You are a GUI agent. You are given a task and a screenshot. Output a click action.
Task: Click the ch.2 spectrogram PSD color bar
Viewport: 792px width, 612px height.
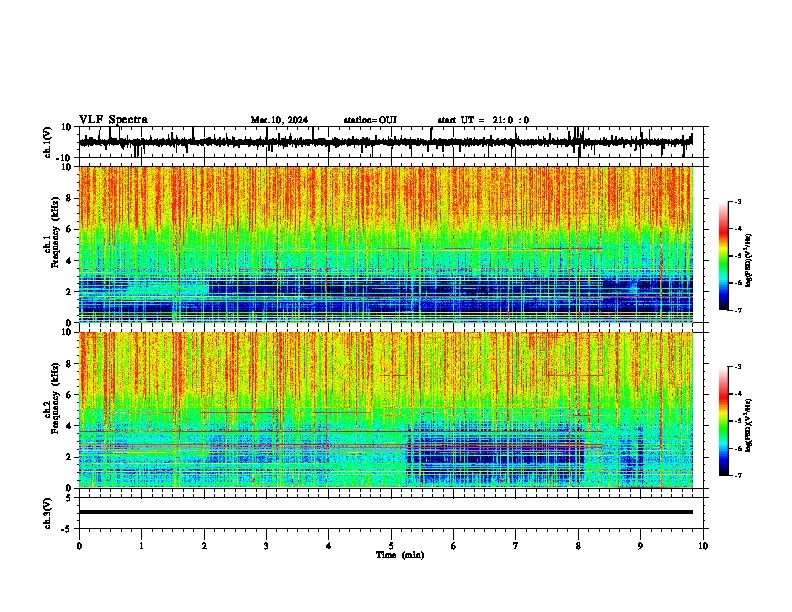724,421
